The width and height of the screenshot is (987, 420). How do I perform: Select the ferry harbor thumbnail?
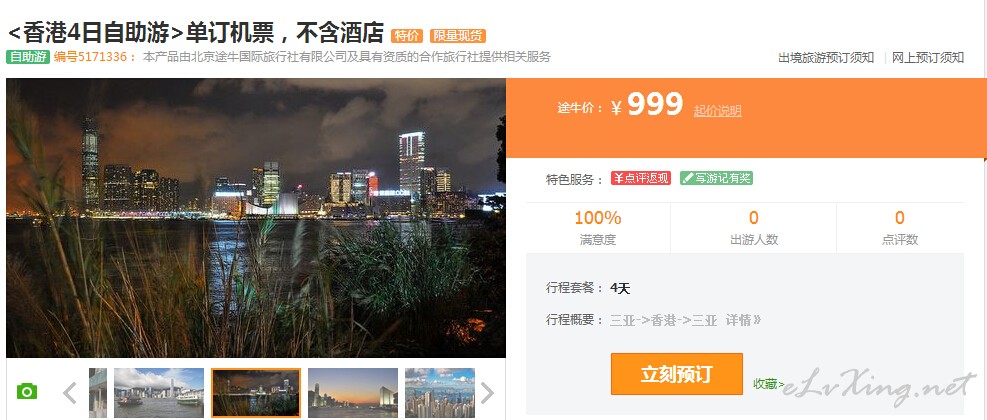click(x=159, y=393)
